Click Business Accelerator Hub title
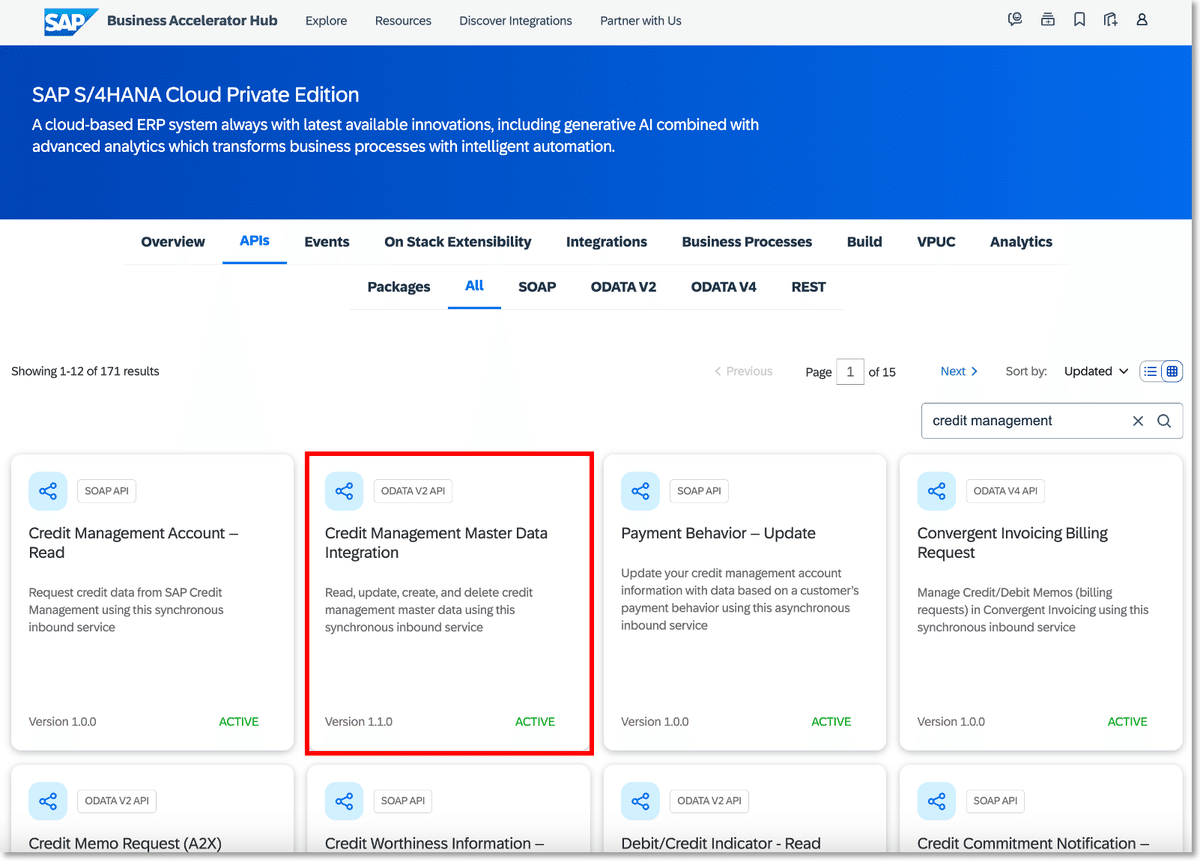The width and height of the screenshot is (1200, 861). (x=192, y=20)
